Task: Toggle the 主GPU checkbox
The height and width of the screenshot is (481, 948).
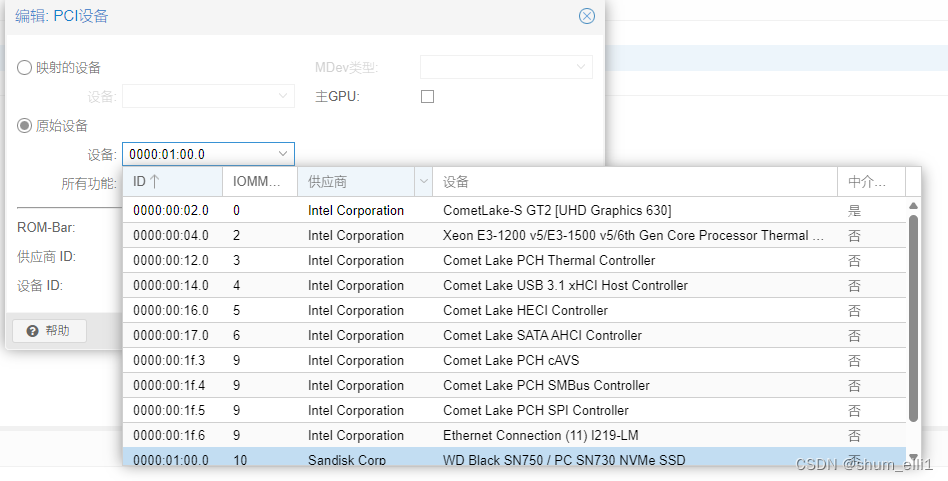Action: (x=427, y=97)
